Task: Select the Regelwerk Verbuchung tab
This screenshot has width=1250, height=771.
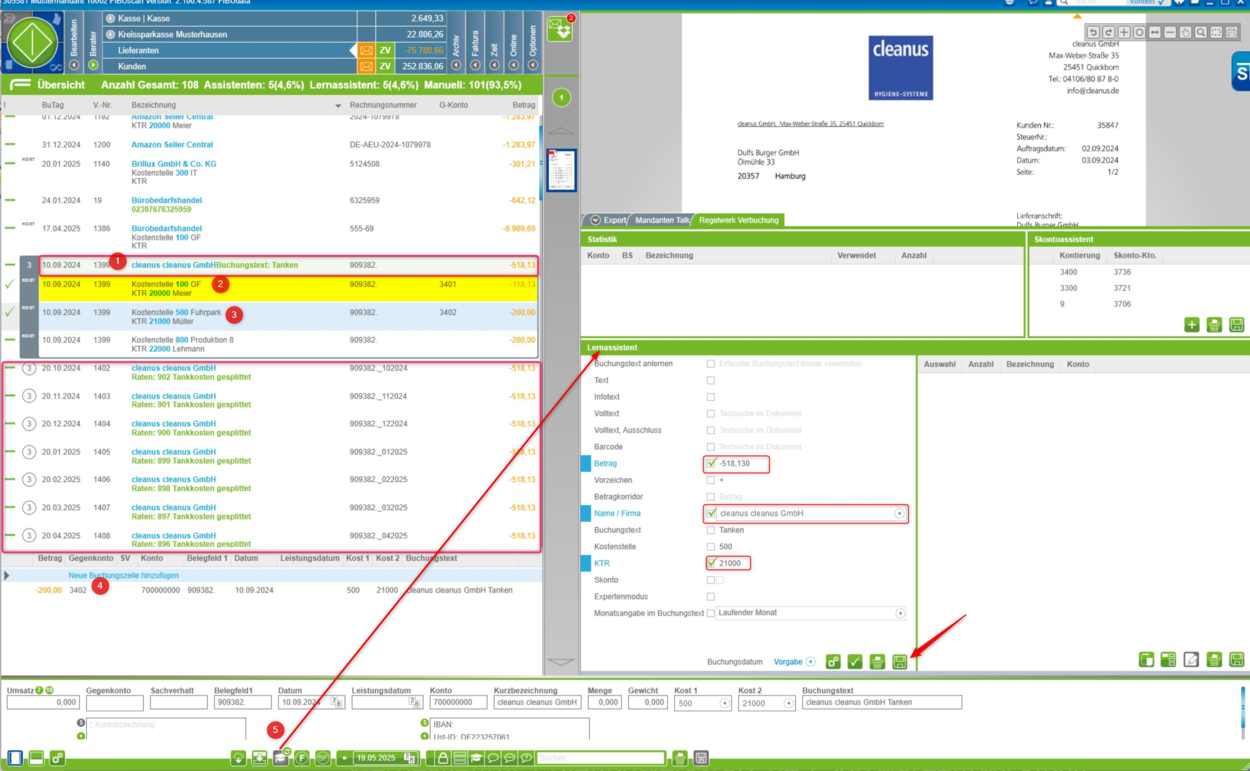Action: pos(738,220)
